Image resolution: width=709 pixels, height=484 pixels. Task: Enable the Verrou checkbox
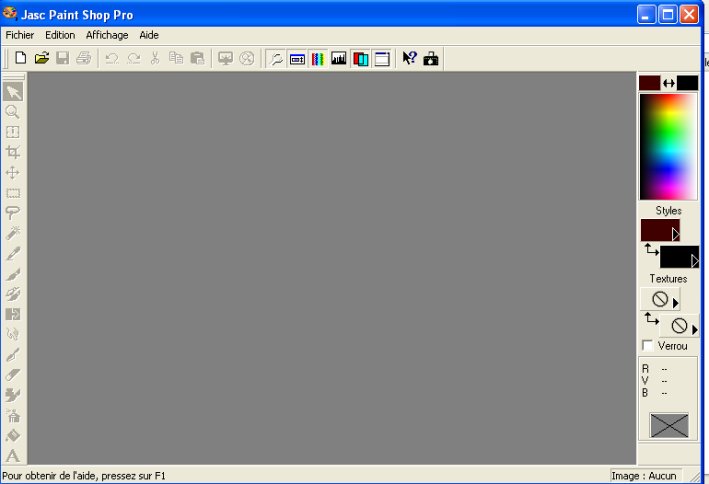pyautogui.click(x=648, y=346)
